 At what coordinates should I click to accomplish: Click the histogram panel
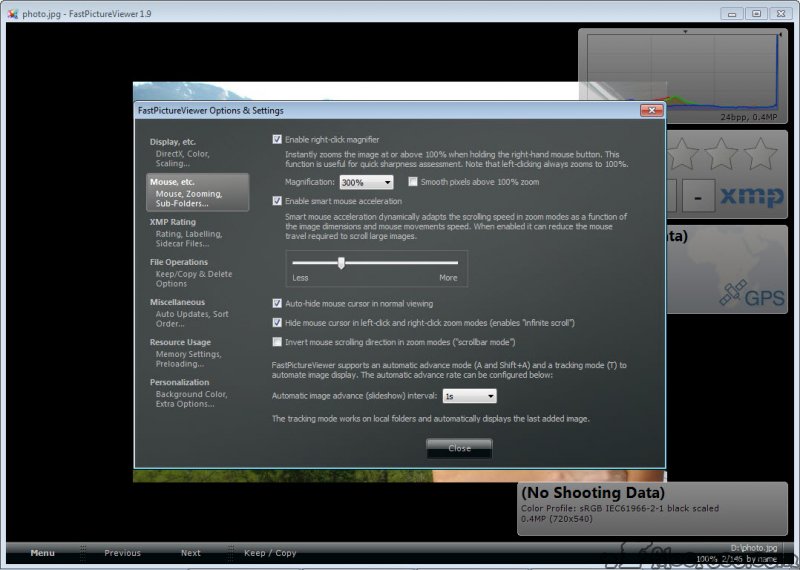click(683, 76)
